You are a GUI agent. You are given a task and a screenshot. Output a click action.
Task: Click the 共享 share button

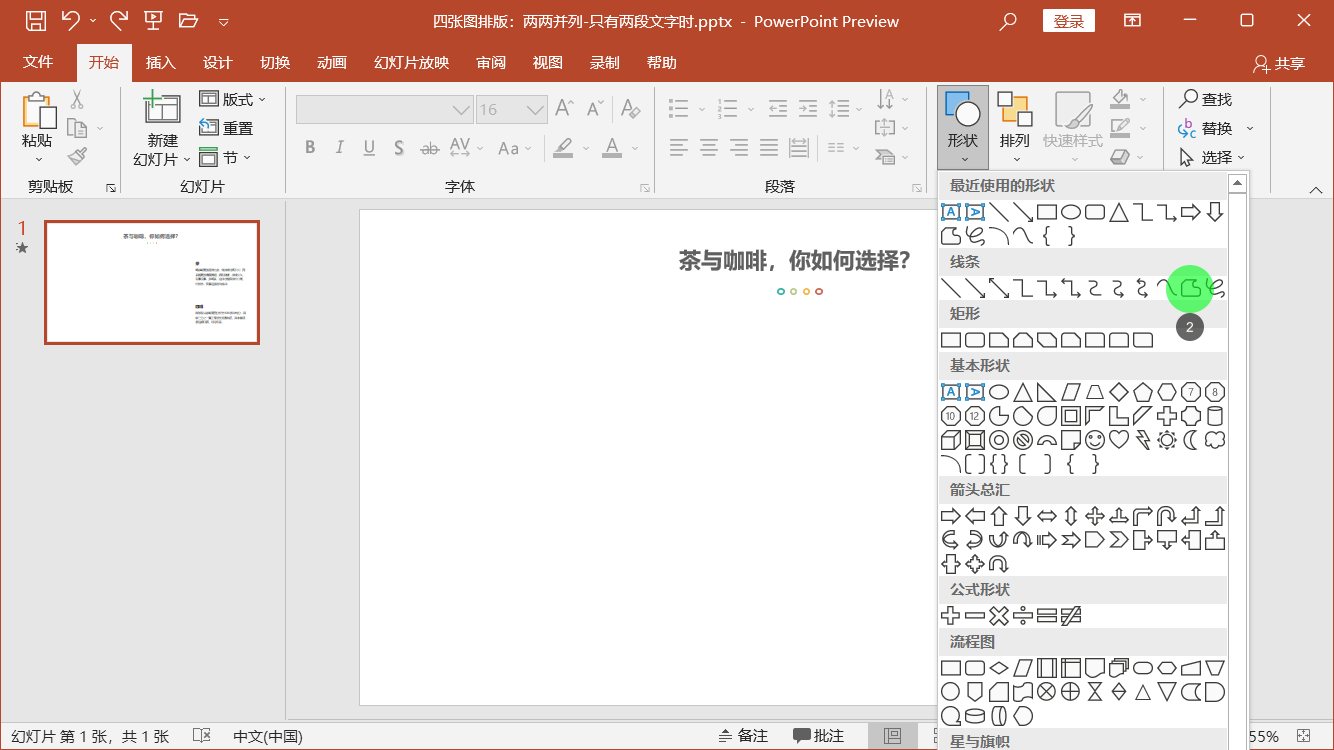coord(1279,63)
